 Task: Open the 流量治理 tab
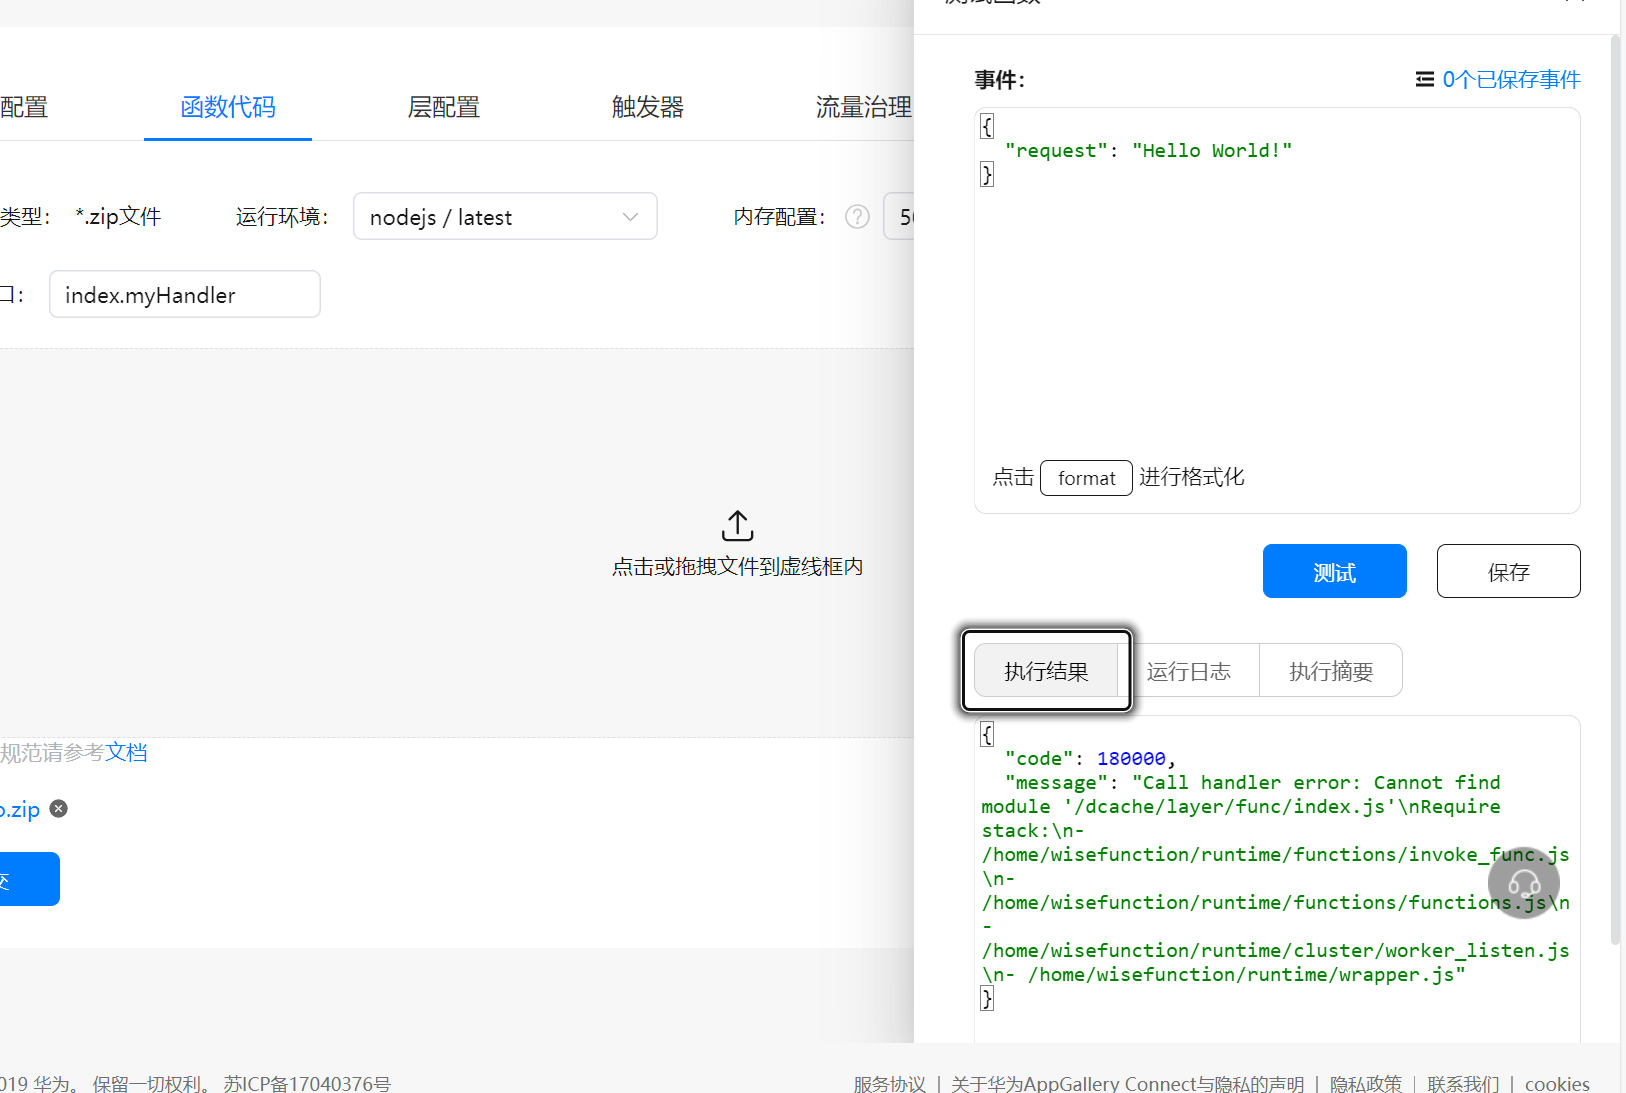(x=864, y=107)
